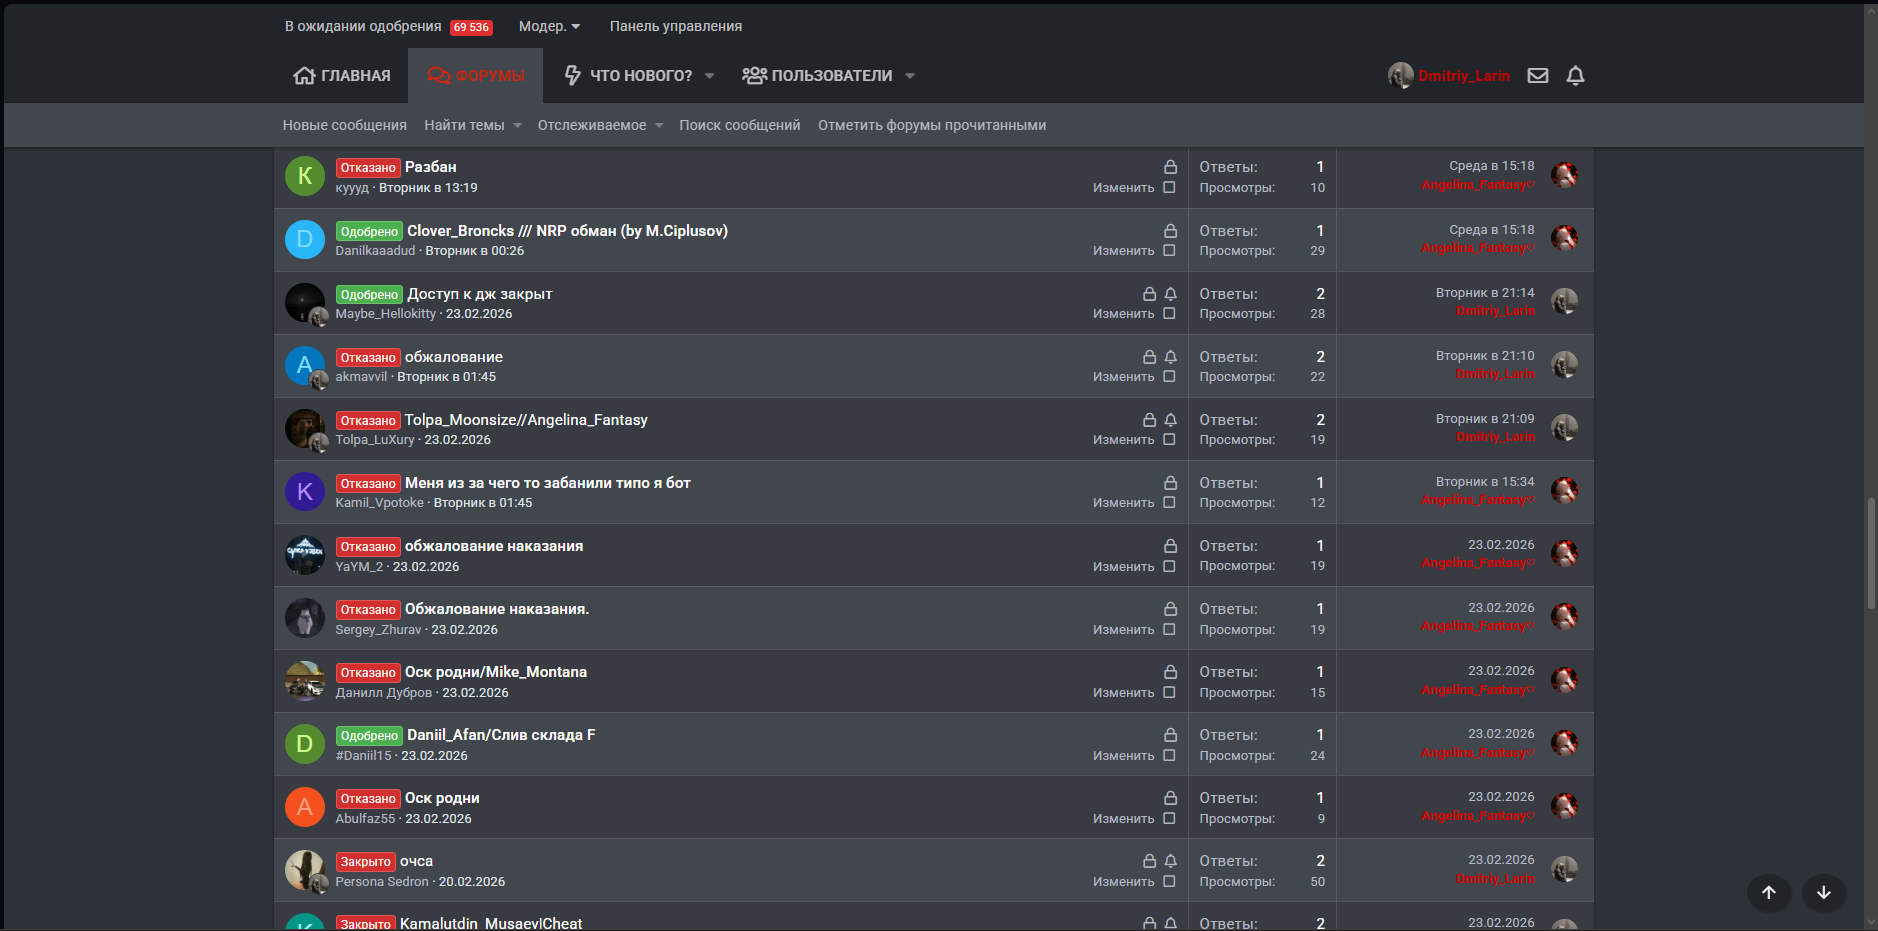The image size is (1878, 931).
Task: Click the 69 536 pending approval badge
Action: (471, 27)
